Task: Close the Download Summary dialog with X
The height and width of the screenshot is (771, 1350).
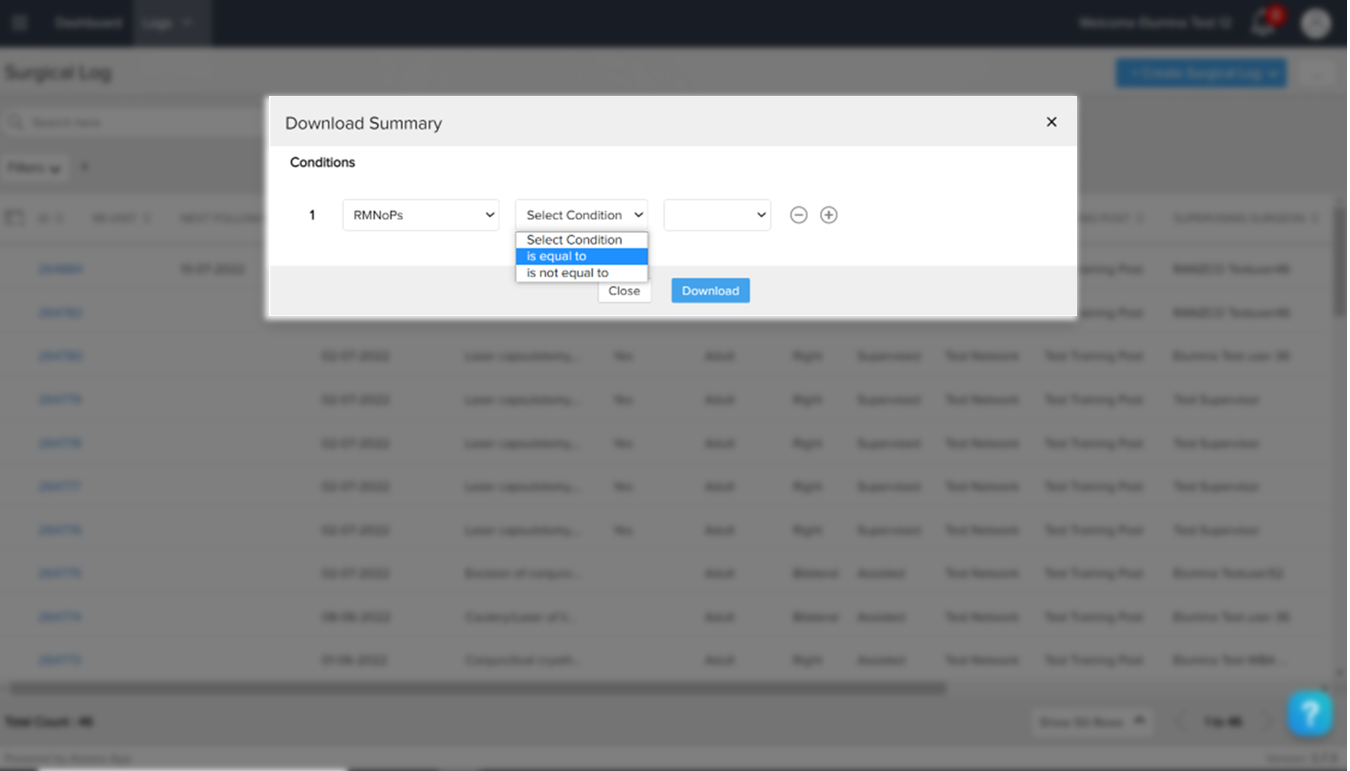Action: point(1051,122)
